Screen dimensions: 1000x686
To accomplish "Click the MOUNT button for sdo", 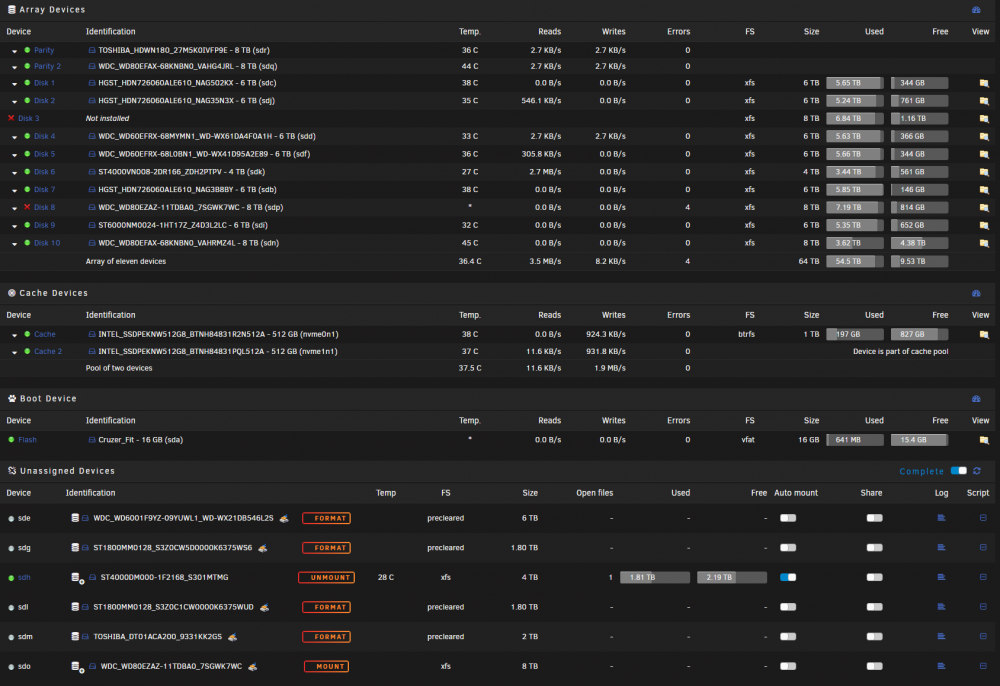I will tap(327, 666).
